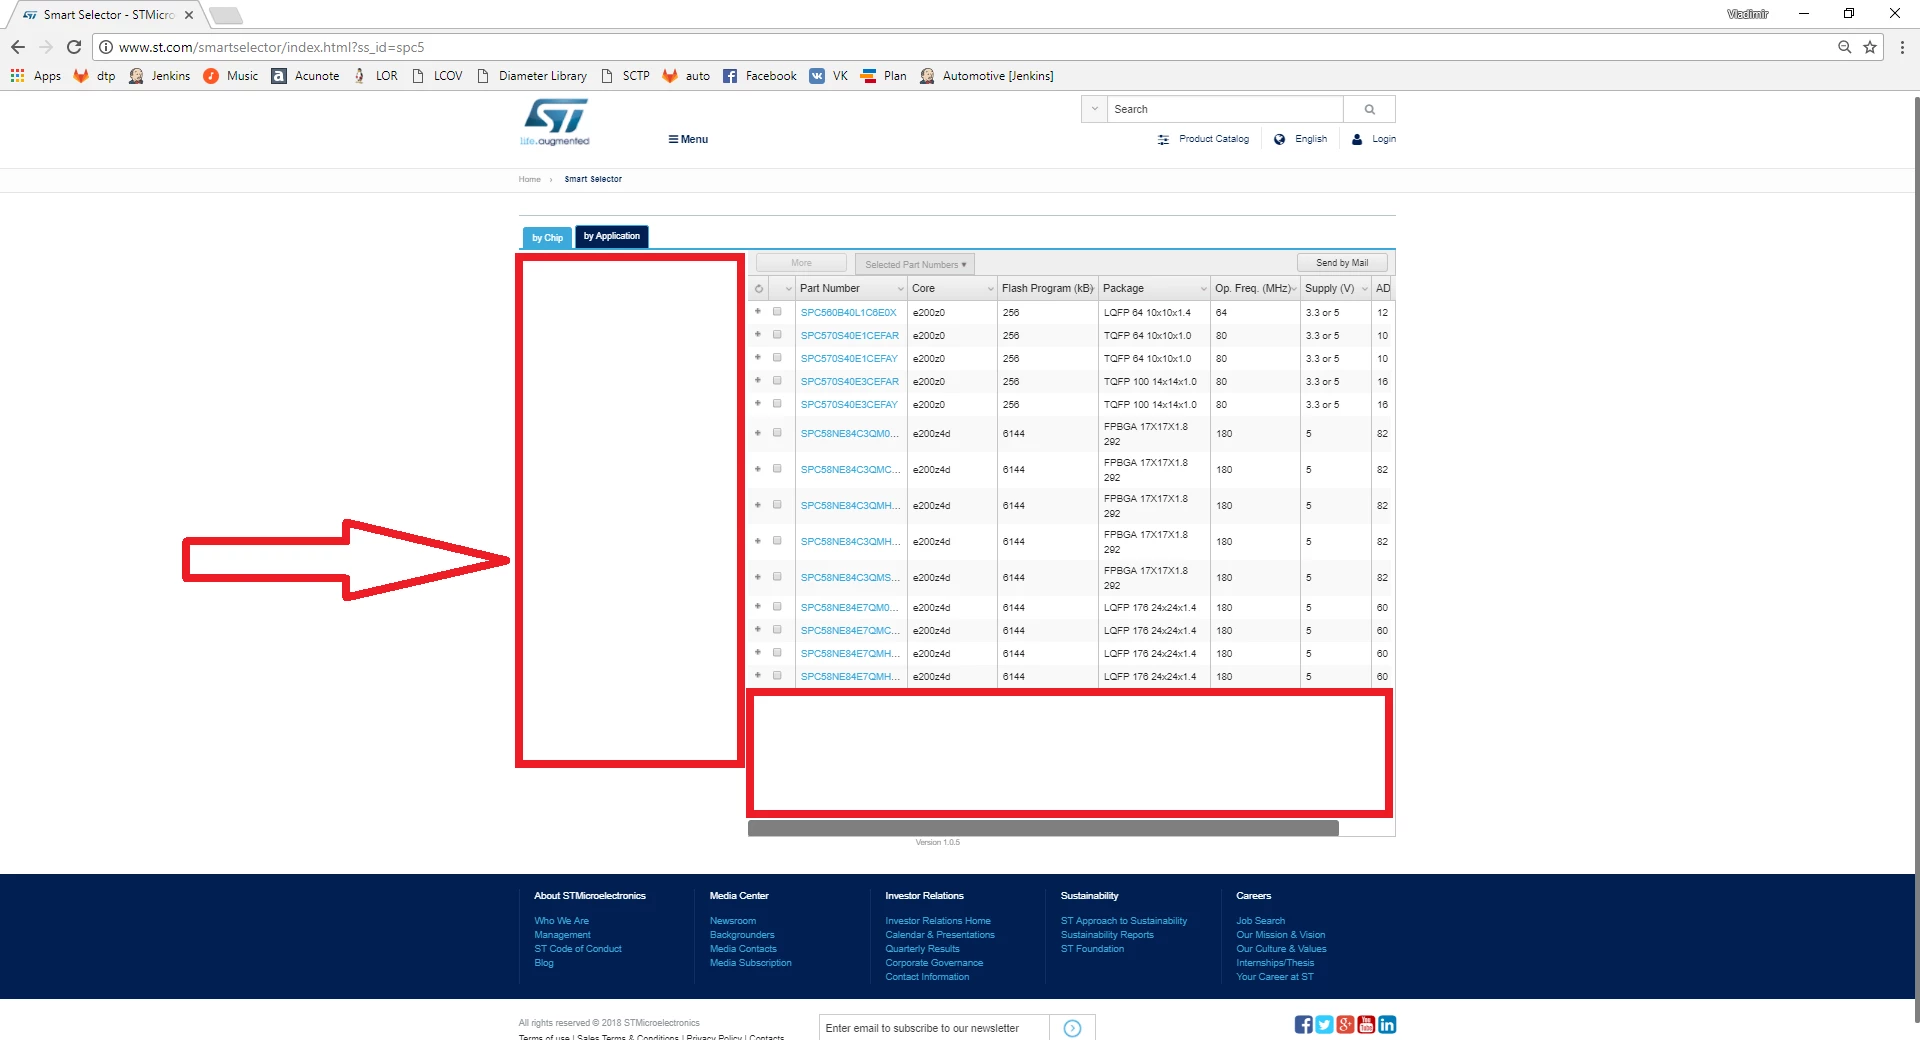The height and width of the screenshot is (1040, 1920).
Task: Open Selected Part Numbers dropdown
Action: [x=915, y=264]
